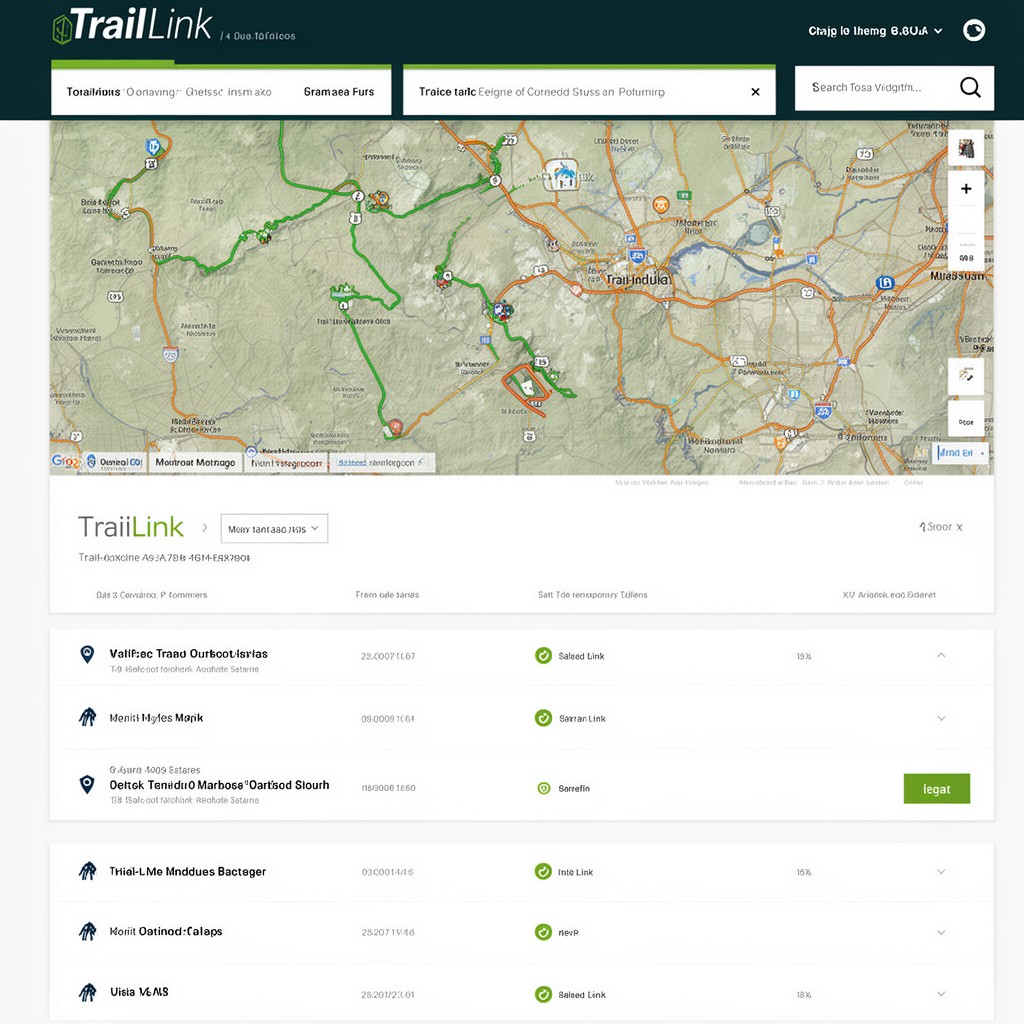The image size is (1024, 1024).
Task: Expand the Uisia VEAIS row
Action: [941, 994]
